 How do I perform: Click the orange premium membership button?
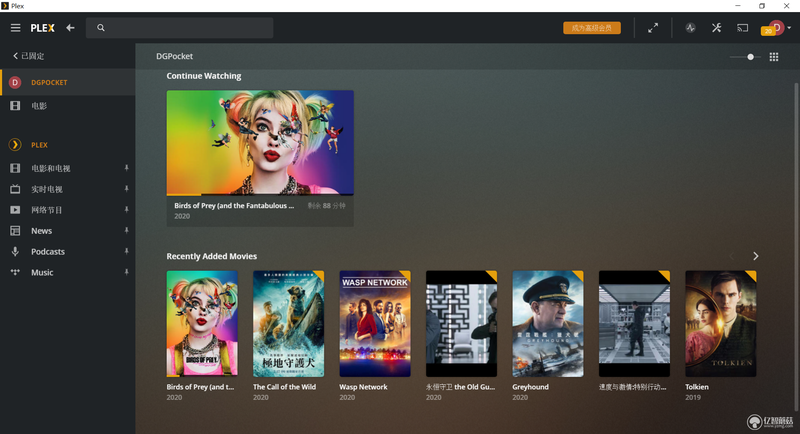[592, 28]
